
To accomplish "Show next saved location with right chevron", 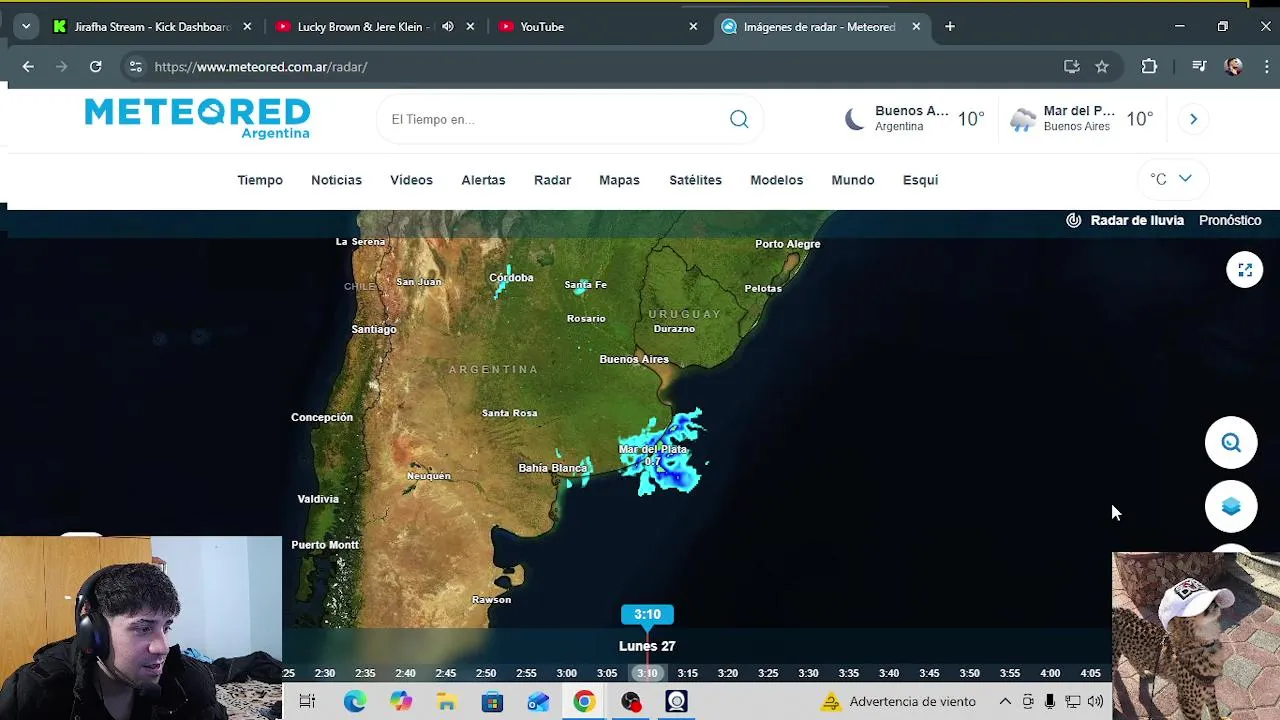I will coord(1193,119).
